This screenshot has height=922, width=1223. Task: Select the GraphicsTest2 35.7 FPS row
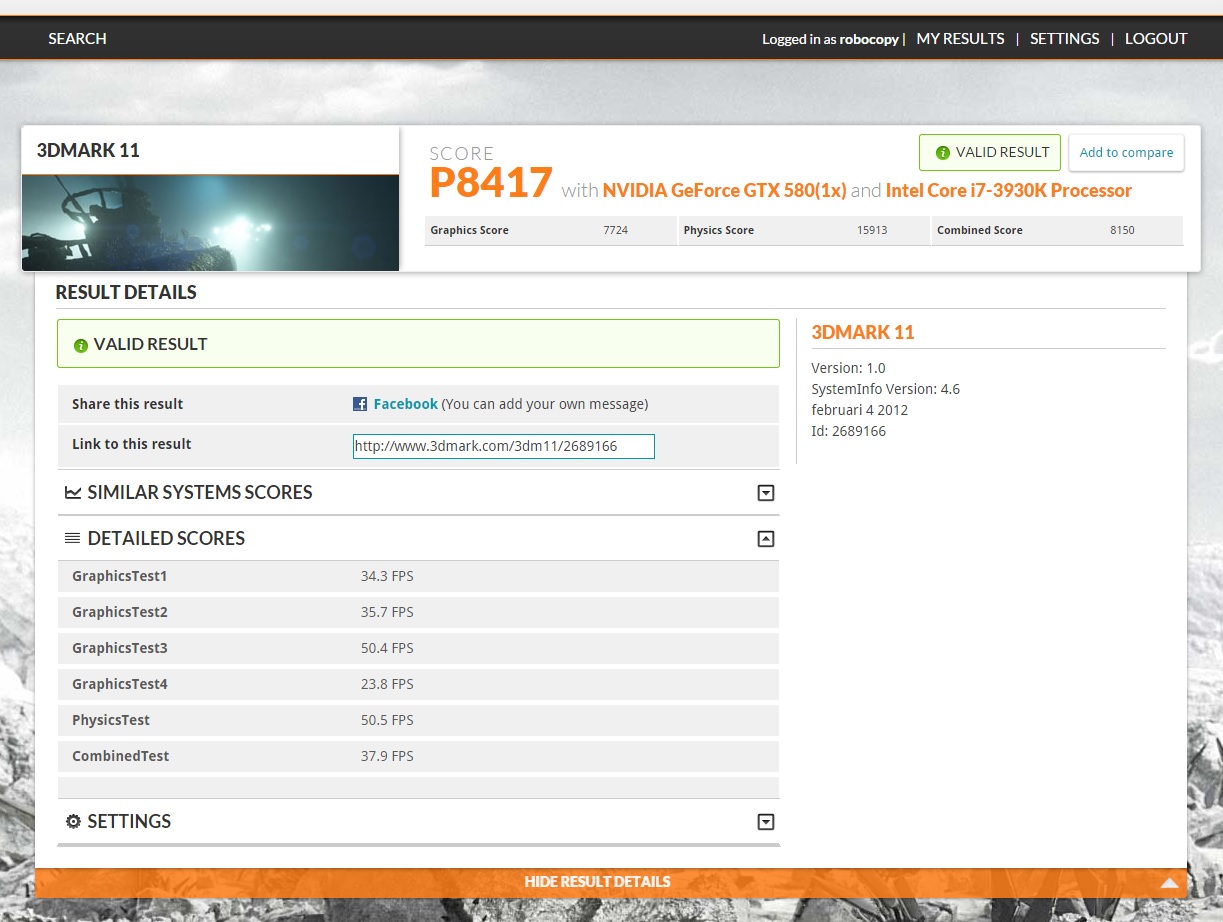pyautogui.click(x=418, y=612)
